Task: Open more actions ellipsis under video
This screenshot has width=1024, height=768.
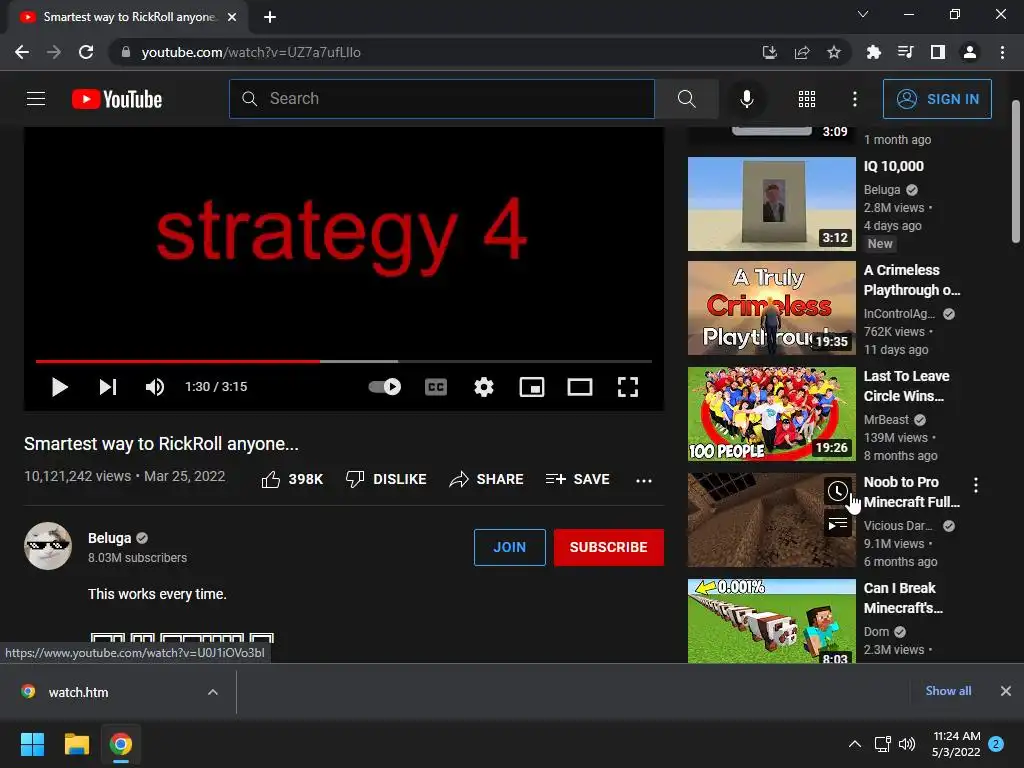Action: [644, 480]
